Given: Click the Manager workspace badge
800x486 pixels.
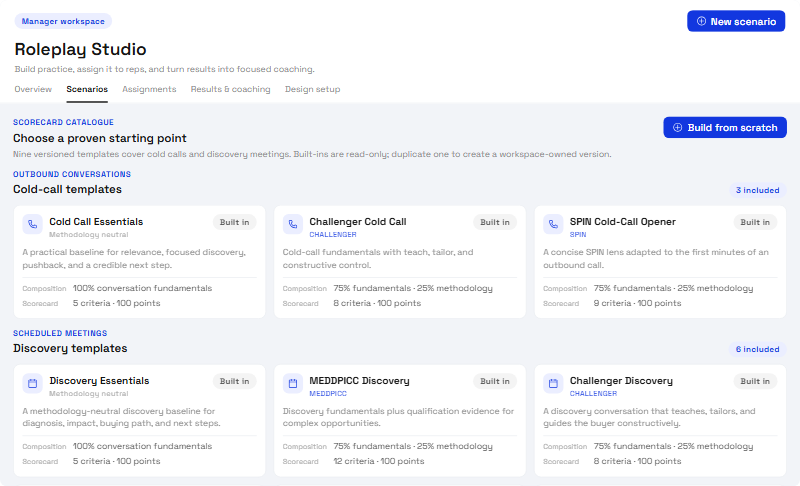Looking at the screenshot, I should pos(63,21).
